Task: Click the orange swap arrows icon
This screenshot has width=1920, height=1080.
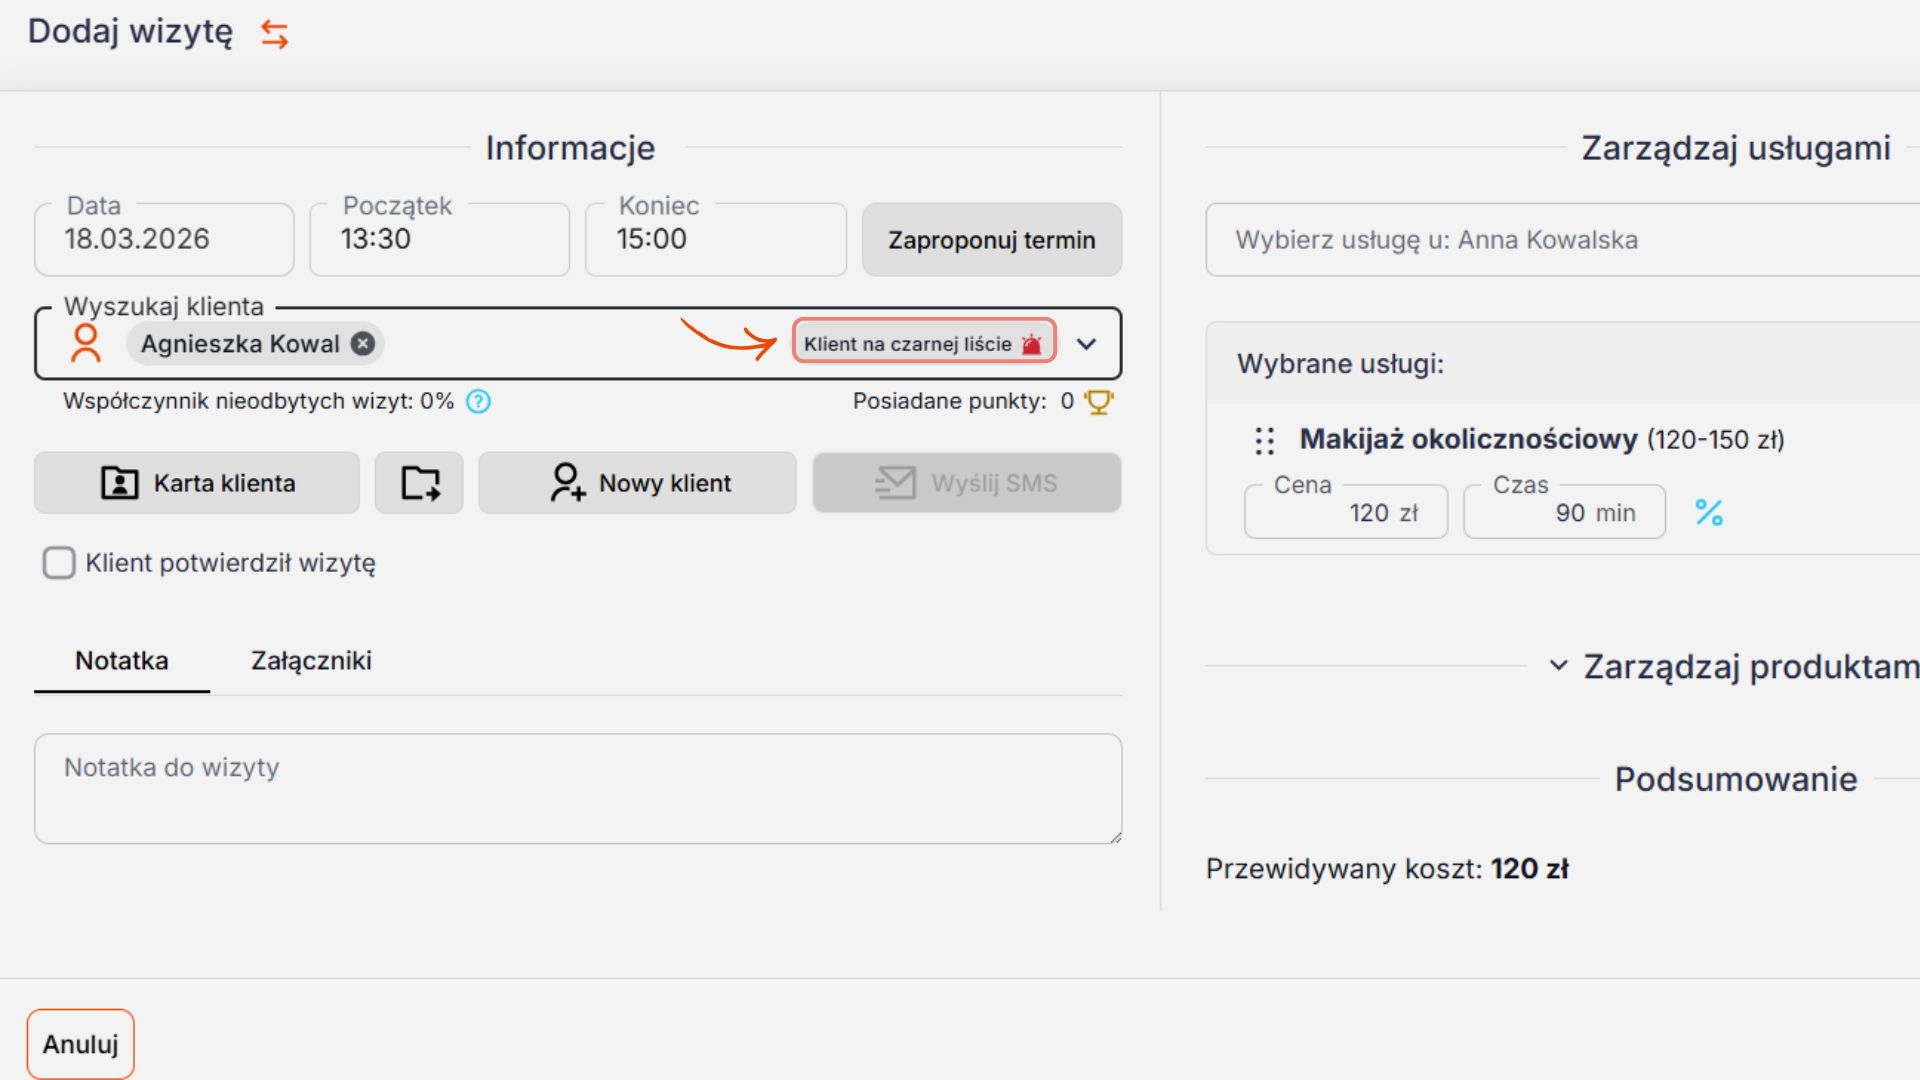Action: (x=275, y=35)
